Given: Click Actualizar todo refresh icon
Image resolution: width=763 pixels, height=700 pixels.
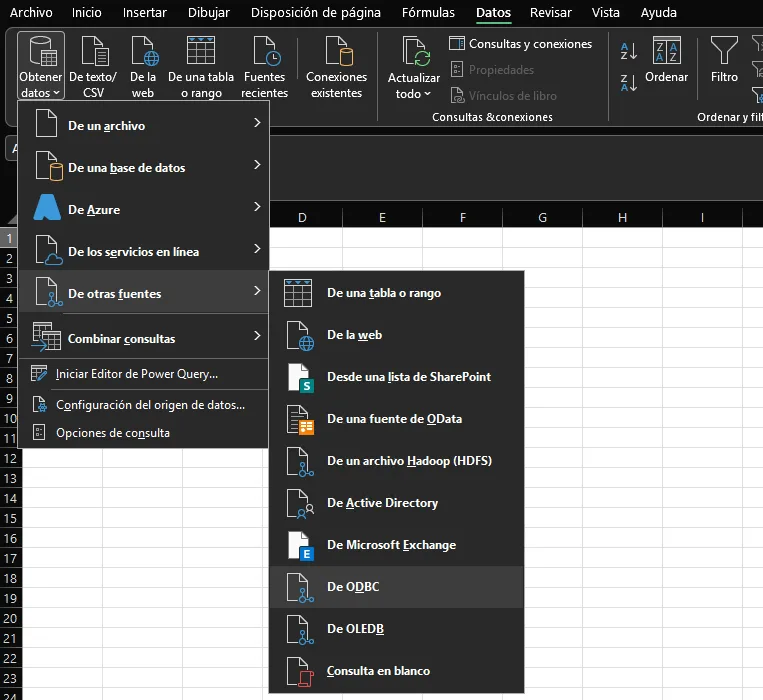Looking at the screenshot, I should pyautogui.click(x=416, y=51).
